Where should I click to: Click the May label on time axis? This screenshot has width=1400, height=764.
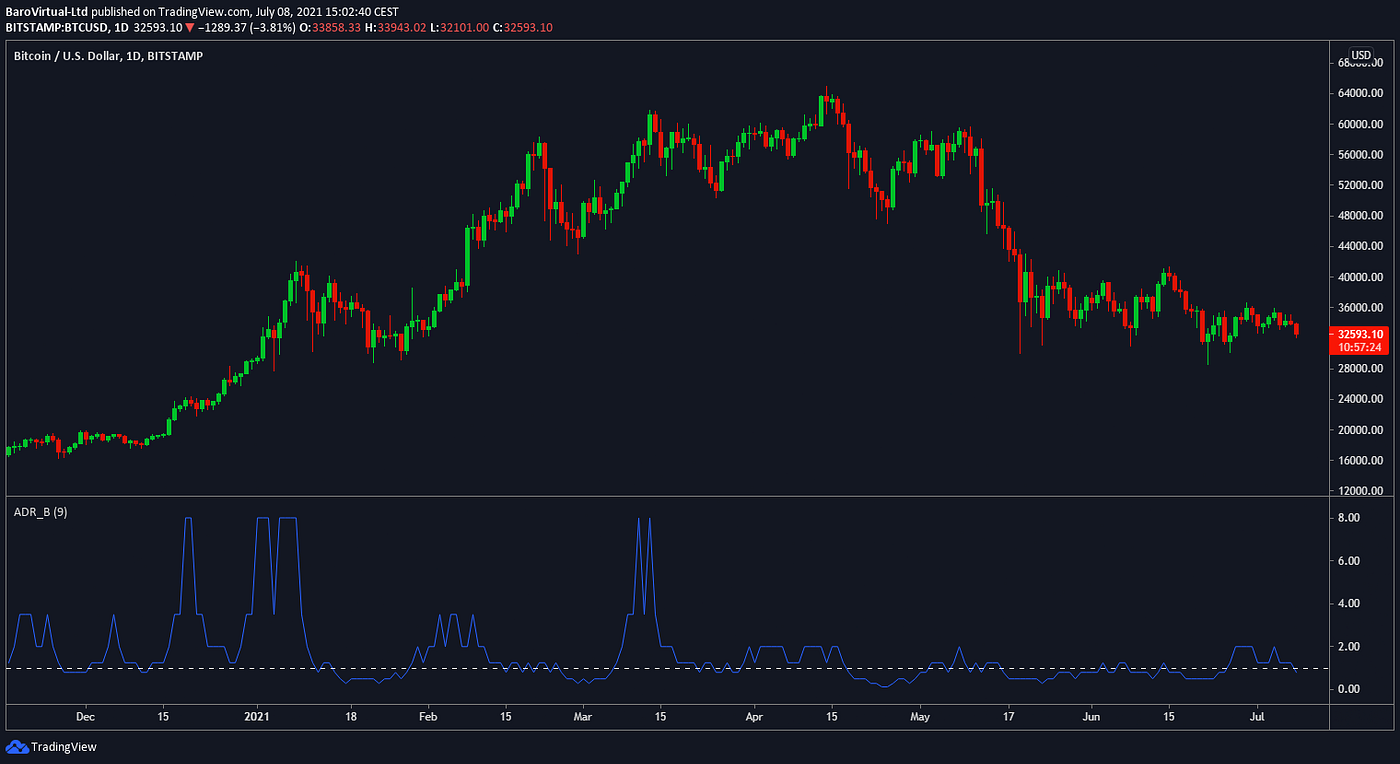(921, 717)
